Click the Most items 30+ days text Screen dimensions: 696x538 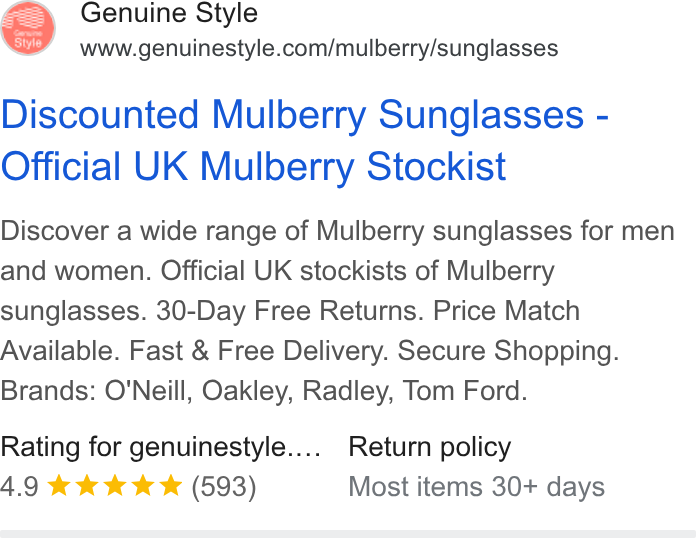[x=476, y=487]
